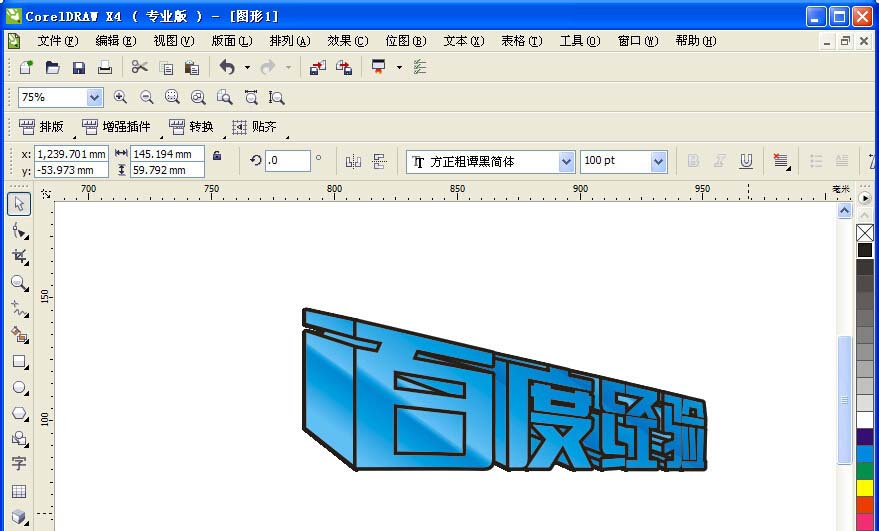Open the zoom level 75% dropdown
This screenshot has width=879, height=531.
94,98
